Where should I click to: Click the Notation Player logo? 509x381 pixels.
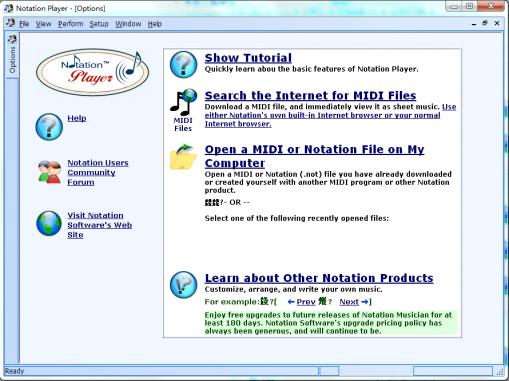click(x=93, y=72)
